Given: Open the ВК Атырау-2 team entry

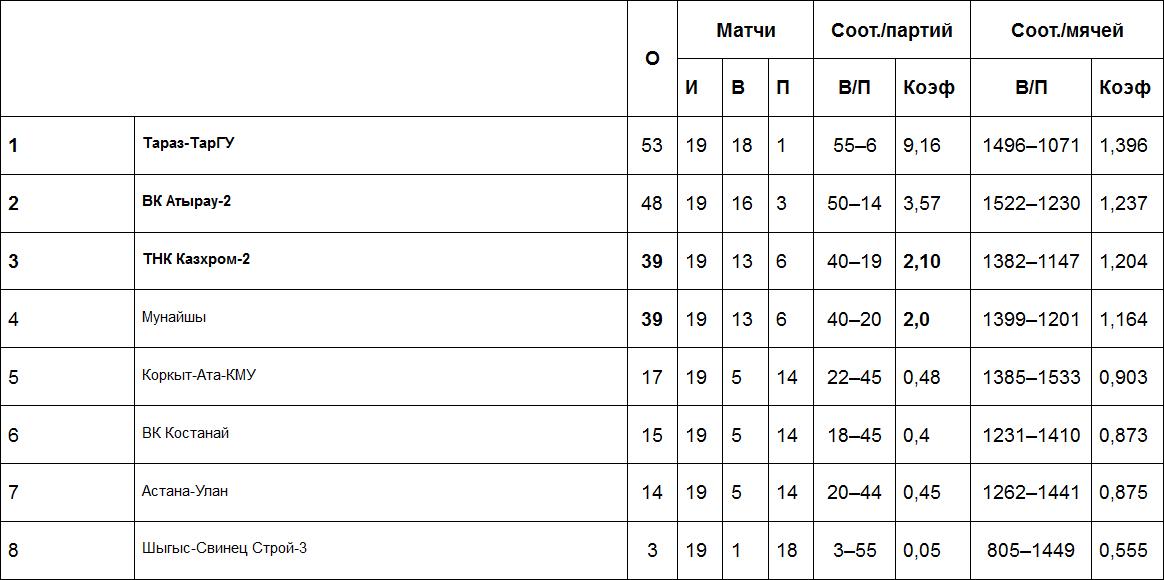Looking at the screenshot, I should [187, 201].
